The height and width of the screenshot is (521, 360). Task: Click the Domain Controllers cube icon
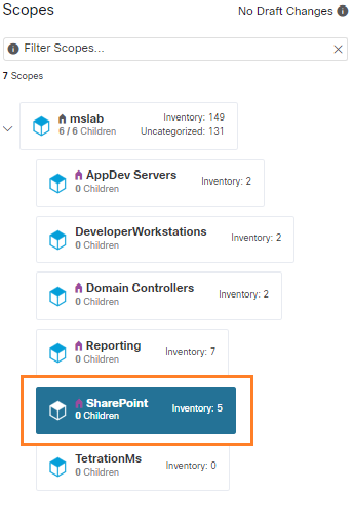58,296
